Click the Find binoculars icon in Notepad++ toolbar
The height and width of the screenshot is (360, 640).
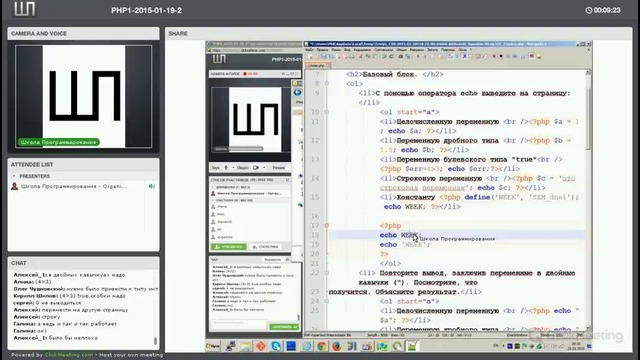click(x=400, y=56)
